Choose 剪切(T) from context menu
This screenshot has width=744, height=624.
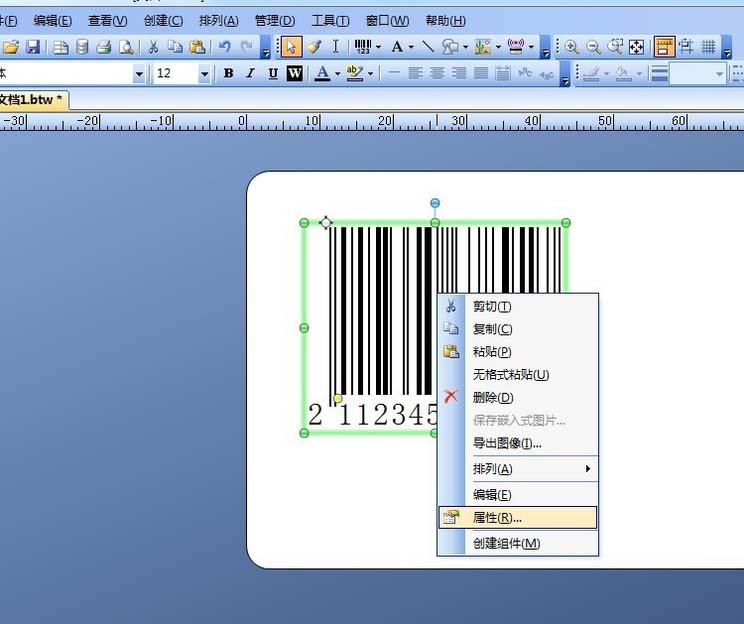[x=518, y=306]
